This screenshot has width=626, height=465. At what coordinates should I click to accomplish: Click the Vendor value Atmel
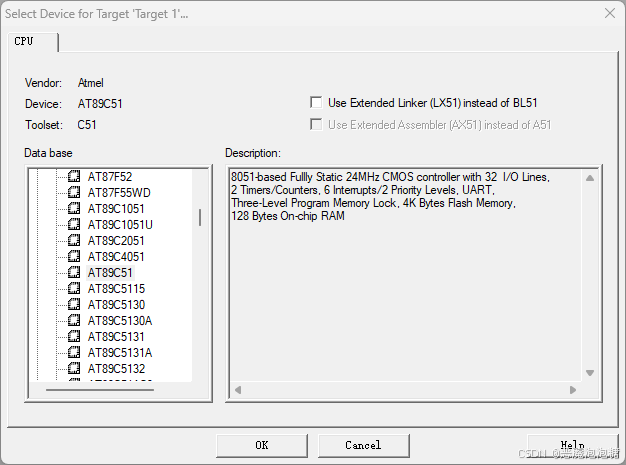[91, 83]
